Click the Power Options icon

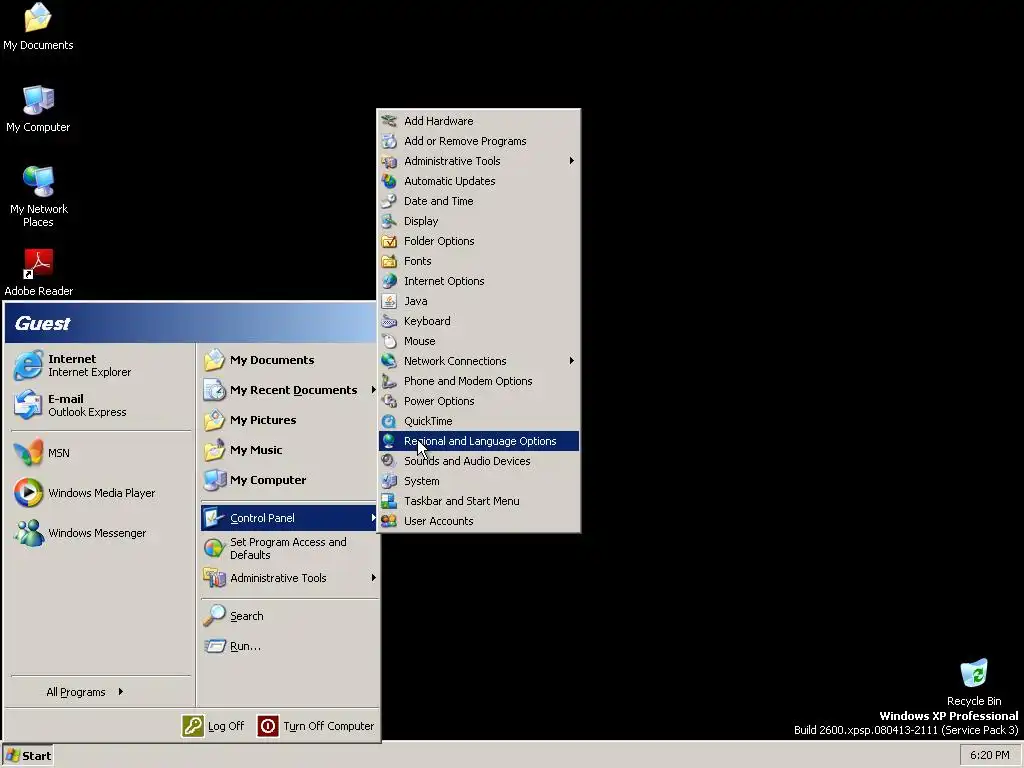click(389, 401)
